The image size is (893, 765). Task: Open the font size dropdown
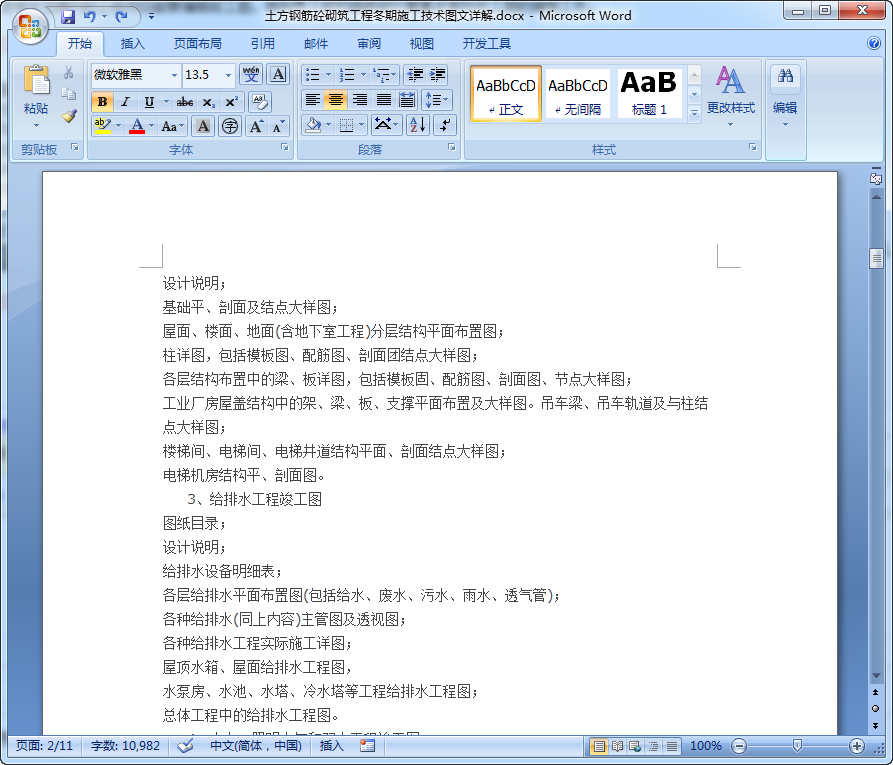[x=228, y=75]
